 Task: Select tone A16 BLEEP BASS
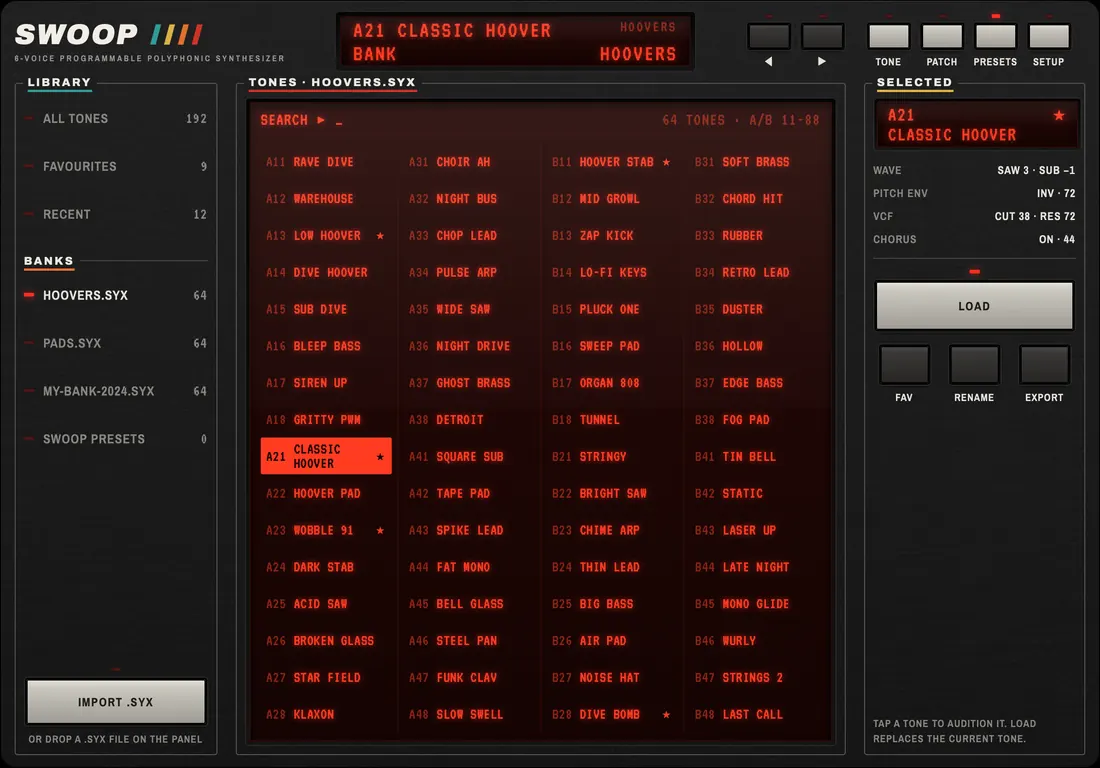[x=326, y=346]
